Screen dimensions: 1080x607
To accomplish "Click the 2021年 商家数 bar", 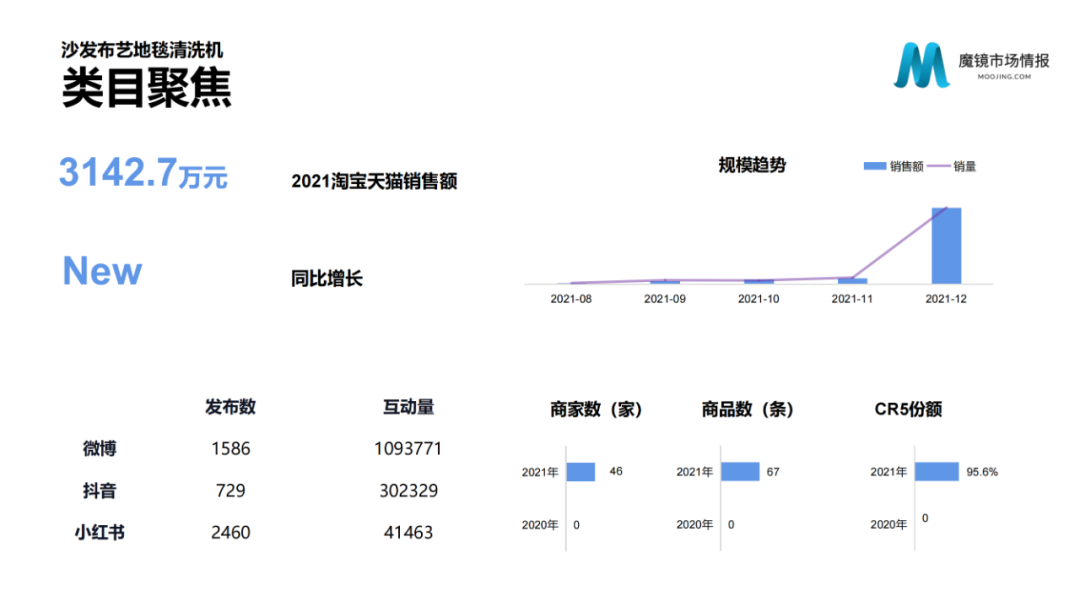I will [581, 472].
